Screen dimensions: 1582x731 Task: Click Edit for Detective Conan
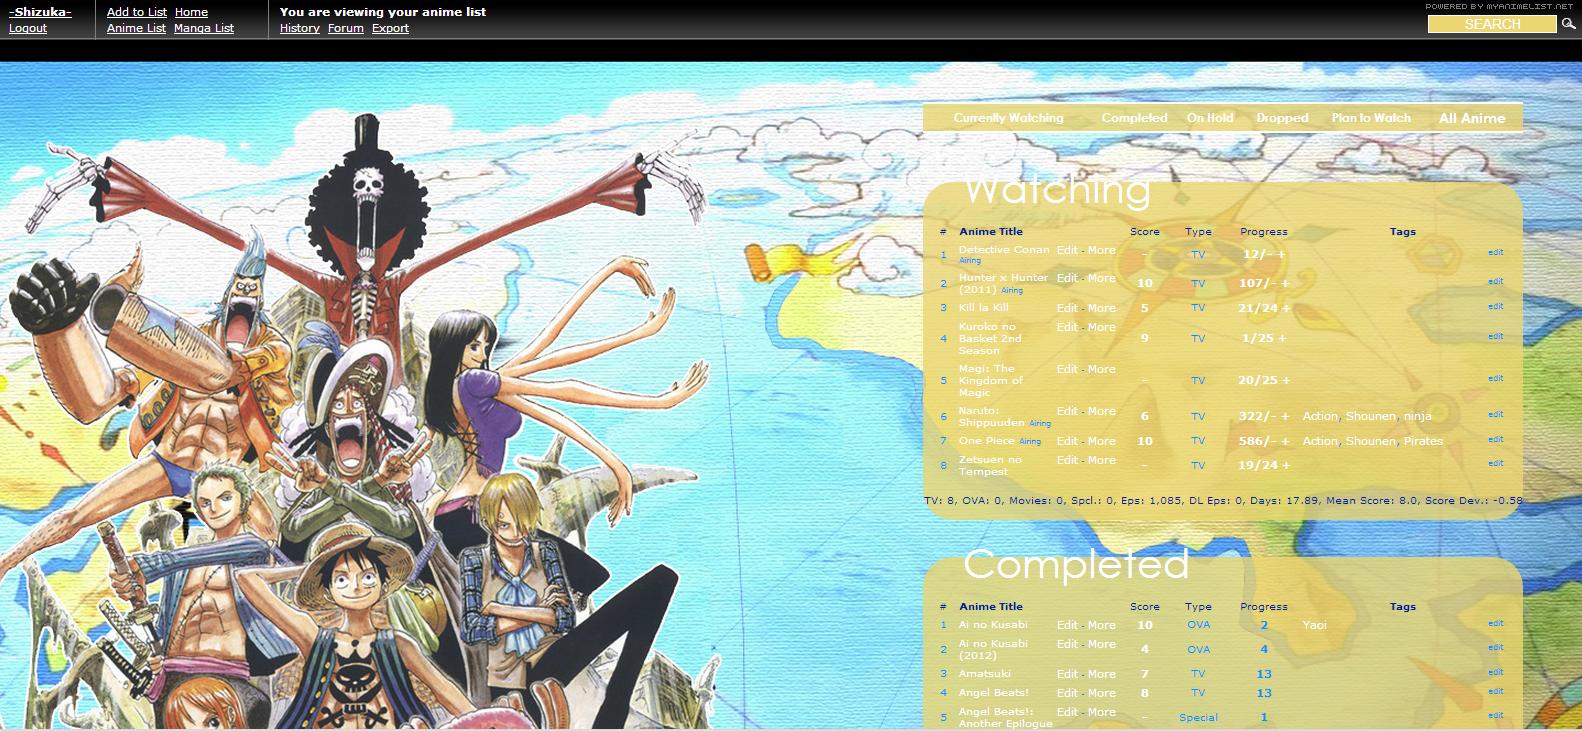[x=1067, y=250]
